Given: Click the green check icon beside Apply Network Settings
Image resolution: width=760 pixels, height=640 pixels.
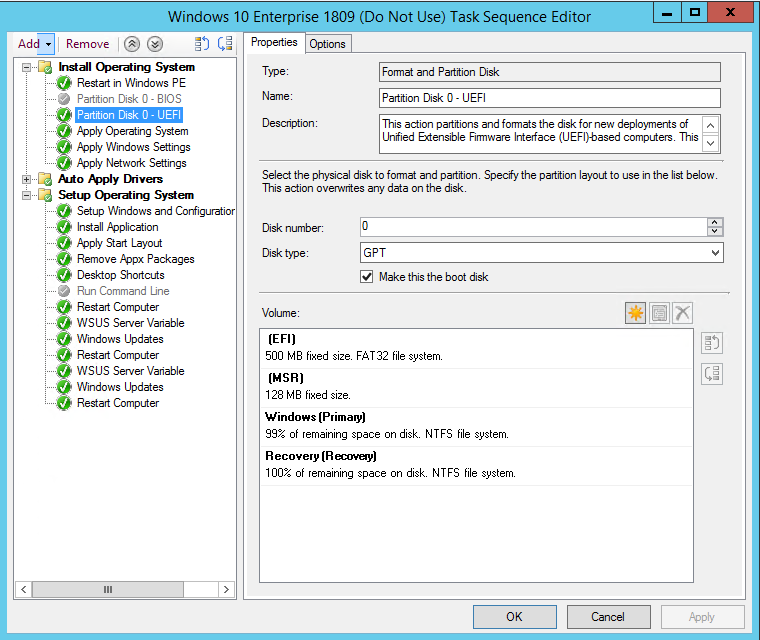Looking at the screenshot, I should pos(64,163).
